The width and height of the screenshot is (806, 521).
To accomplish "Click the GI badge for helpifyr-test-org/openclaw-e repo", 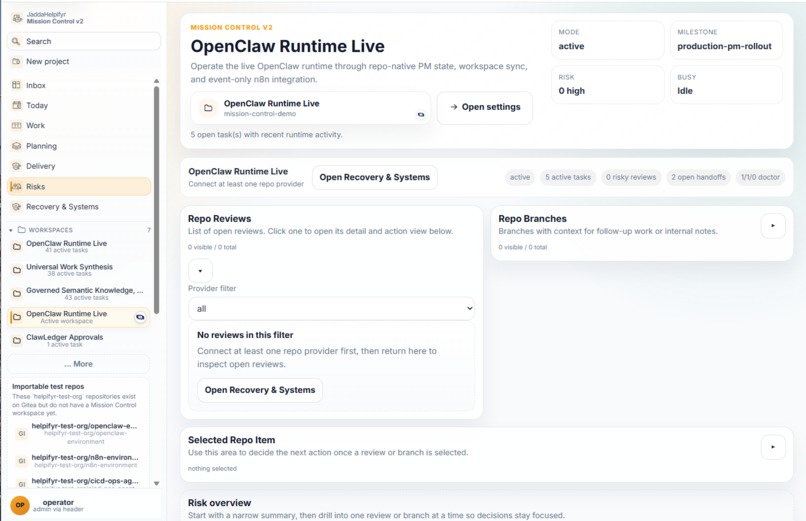I will pyautogui.click(x=22, y=433).
